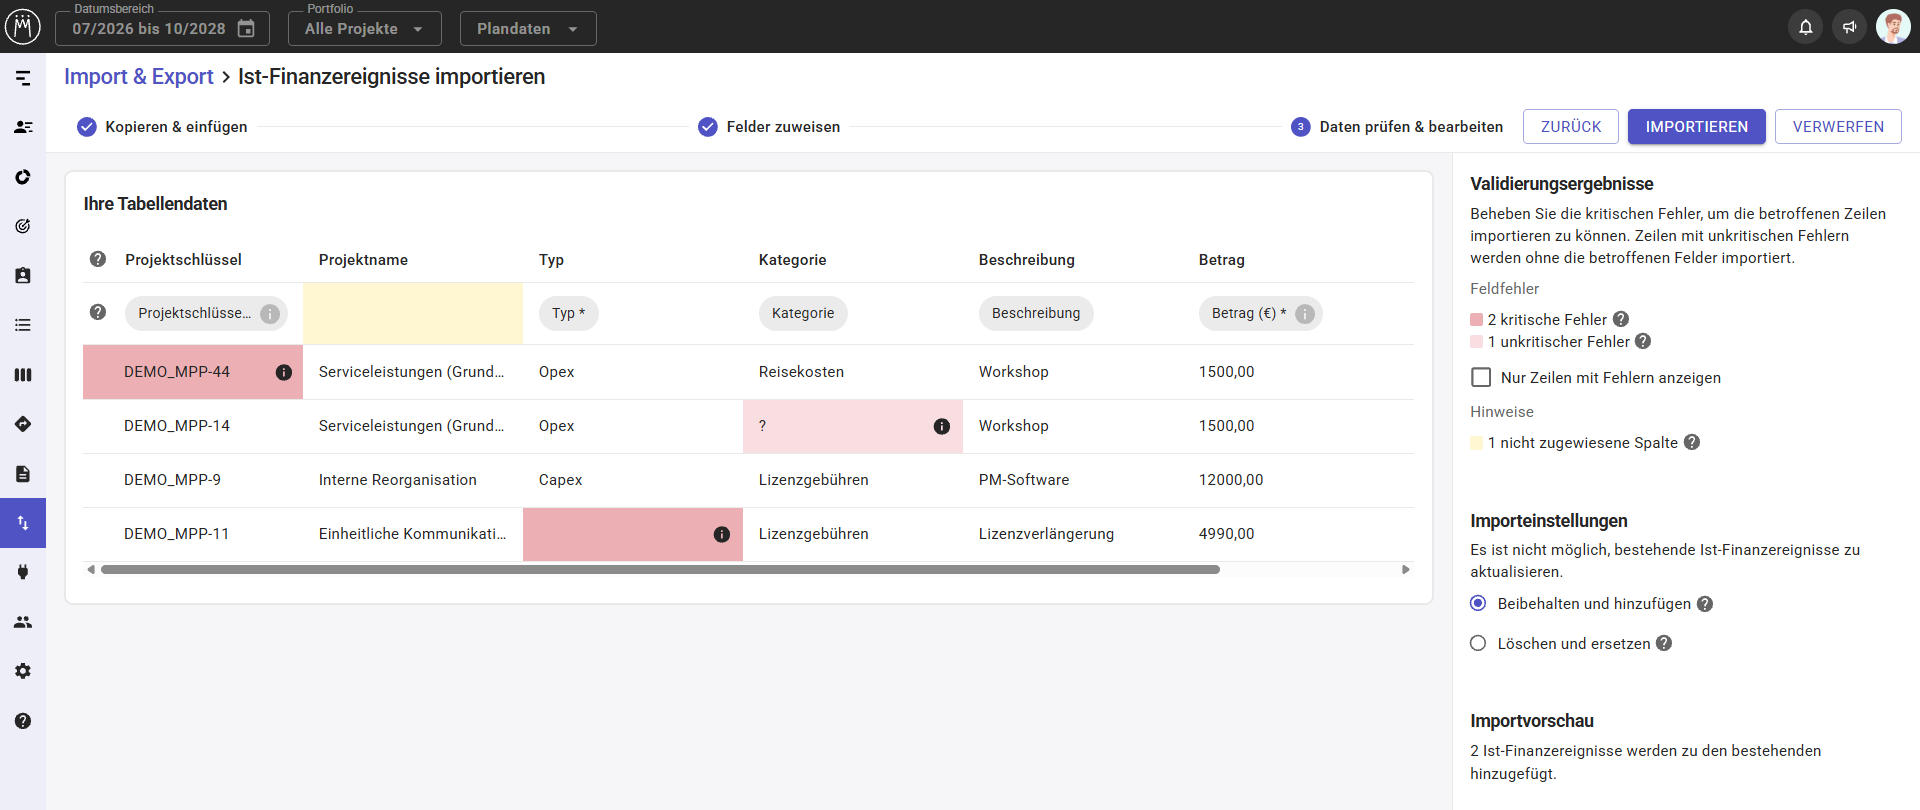Go to step 'Kopieren & einfügen'
The image size is (1920, 810).
(x=162, y=127)
